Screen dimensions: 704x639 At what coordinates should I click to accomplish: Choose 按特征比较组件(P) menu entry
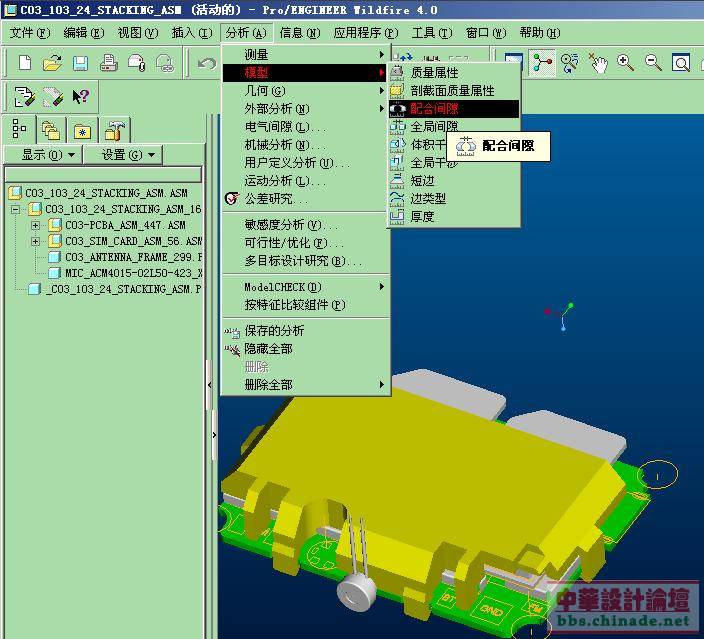pyautogui.click(x=304, y=305)
